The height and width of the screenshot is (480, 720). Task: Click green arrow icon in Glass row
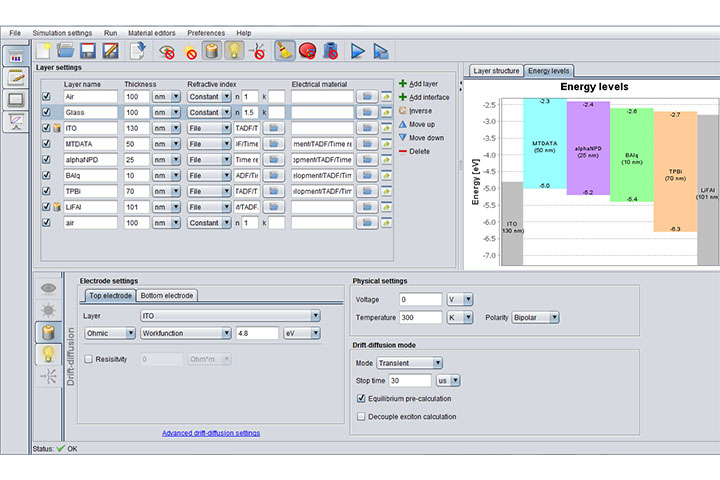tap(387, 113)
